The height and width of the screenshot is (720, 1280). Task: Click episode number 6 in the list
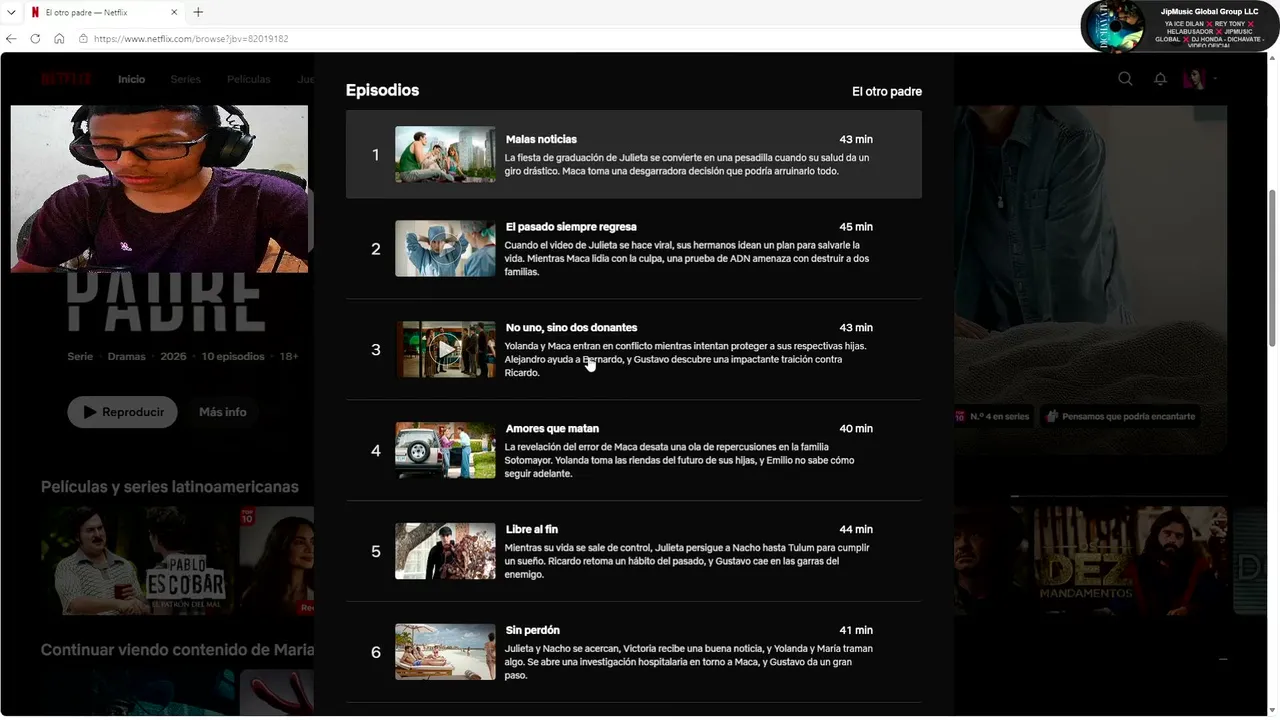tap(376, 653)
